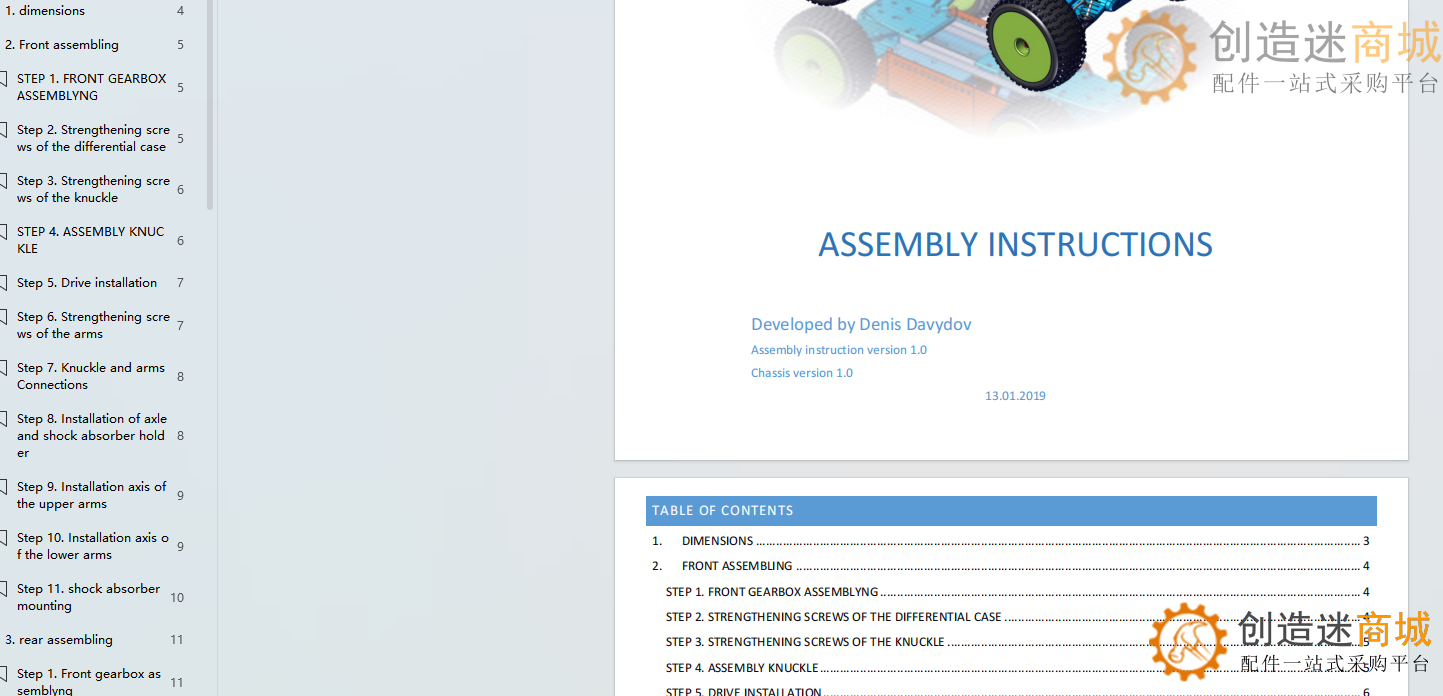1443x696 pixels.
Task: Click bookmark icon next to Step 5 Drive installation
Action: 4,283
